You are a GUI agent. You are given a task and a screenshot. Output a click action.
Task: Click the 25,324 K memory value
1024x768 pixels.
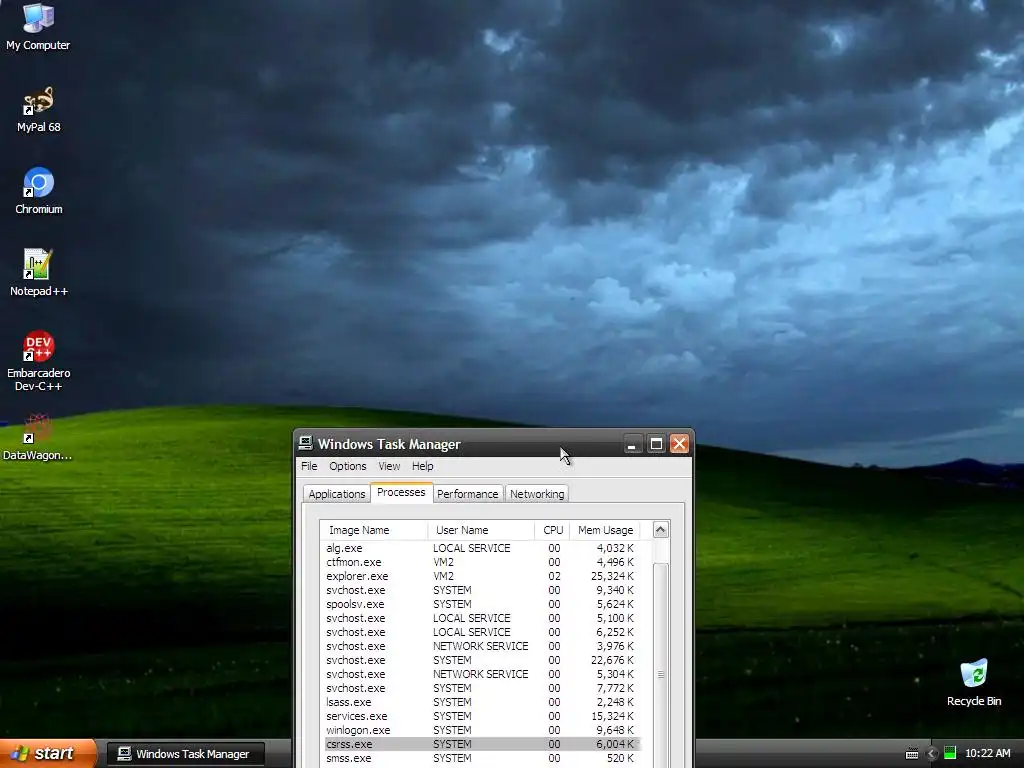612,576
